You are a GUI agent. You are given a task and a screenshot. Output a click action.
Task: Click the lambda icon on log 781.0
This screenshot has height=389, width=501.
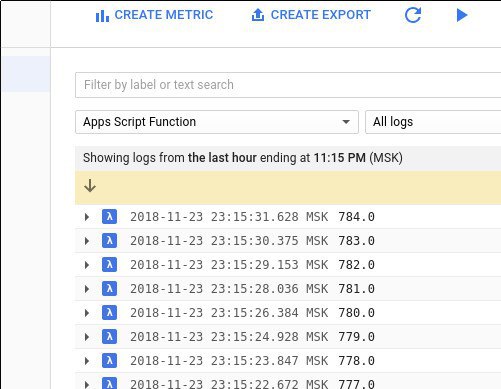point(109,289)
